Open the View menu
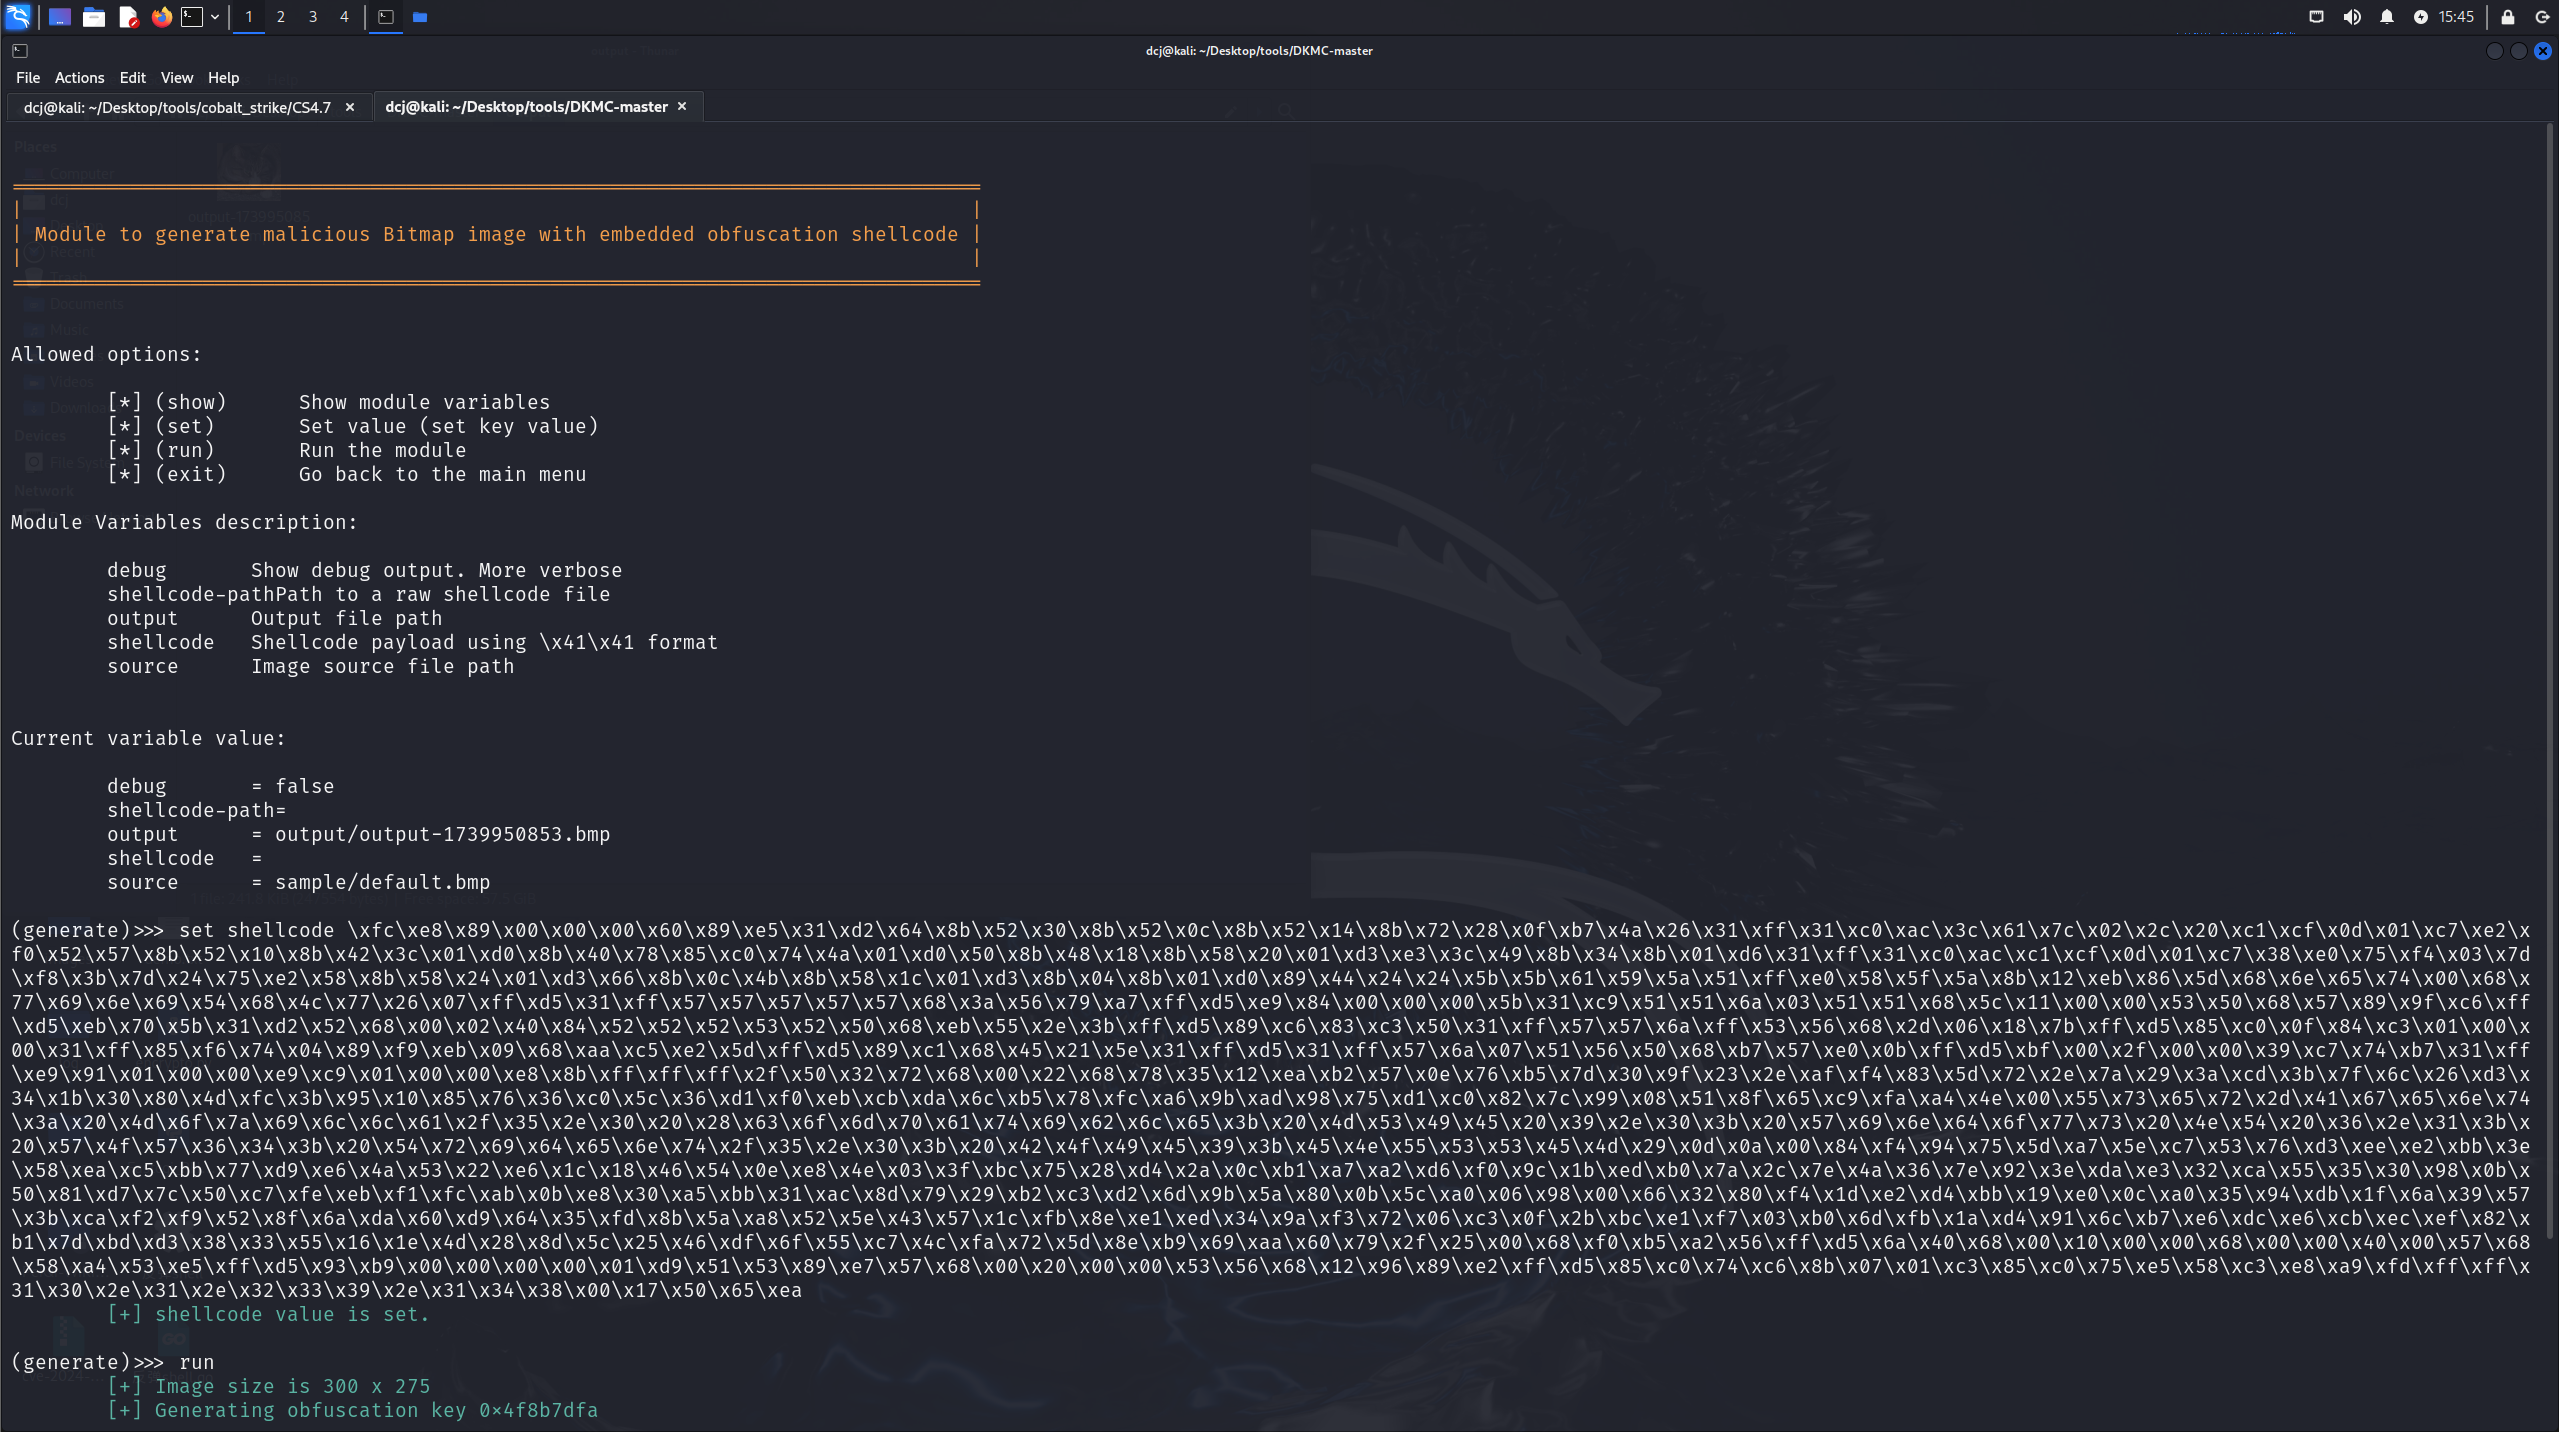Viewport: 2559px width, 1432px height. coord(177,78)
